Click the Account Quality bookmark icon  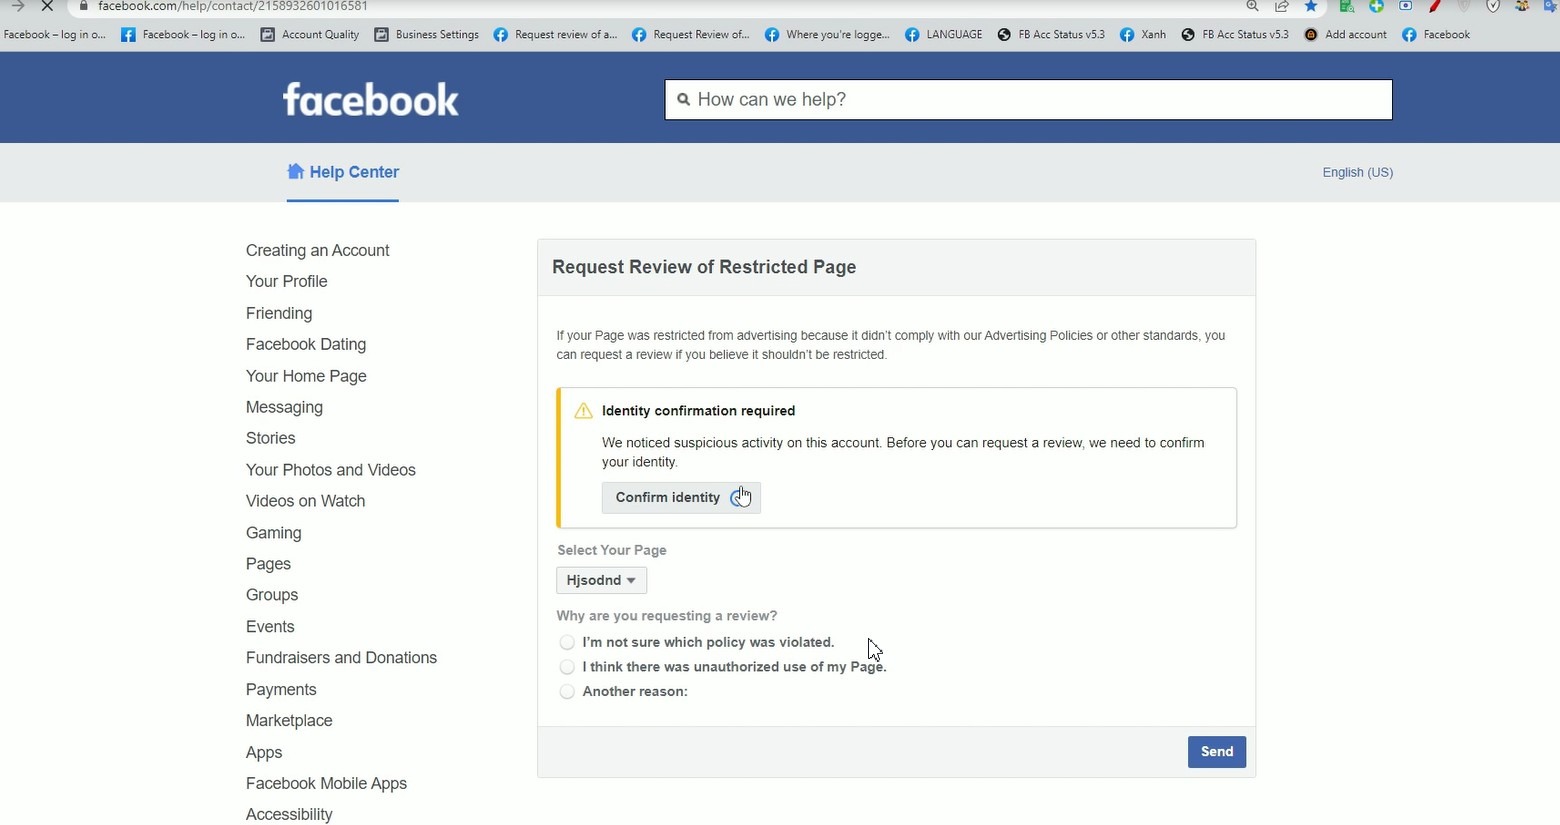click(267, 34)
